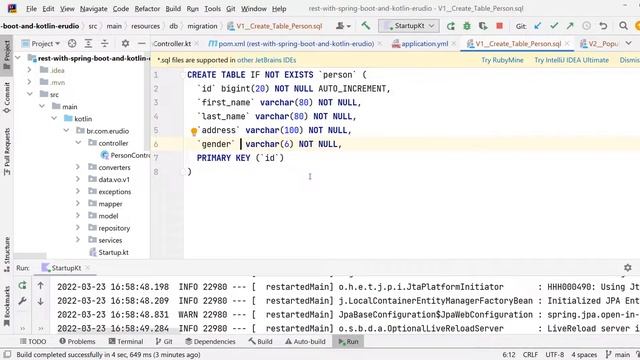Click Try IntelliJ IDEA Ultimate link

[571, 60]
